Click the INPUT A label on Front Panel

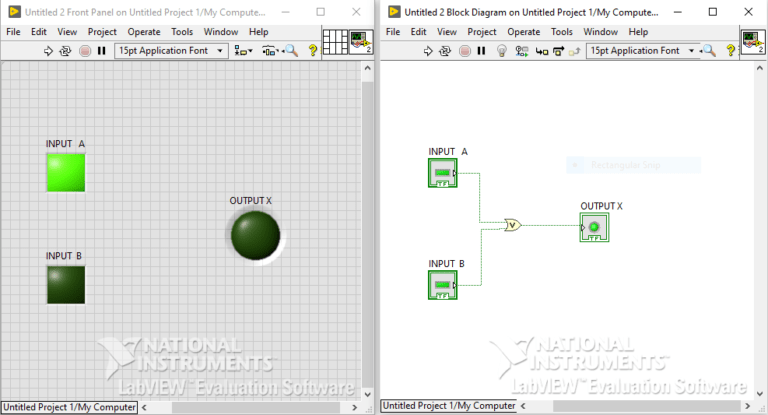coord(65,144)
